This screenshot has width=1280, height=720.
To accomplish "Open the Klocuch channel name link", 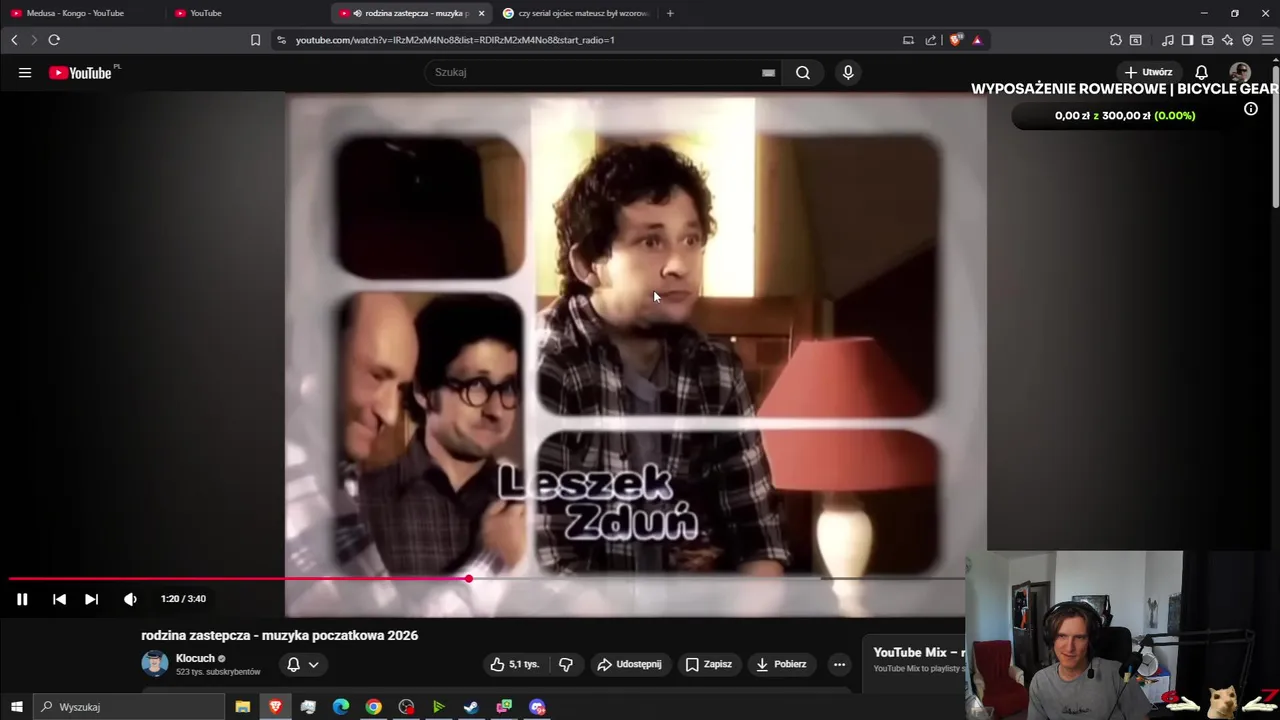I will (195, 658).
